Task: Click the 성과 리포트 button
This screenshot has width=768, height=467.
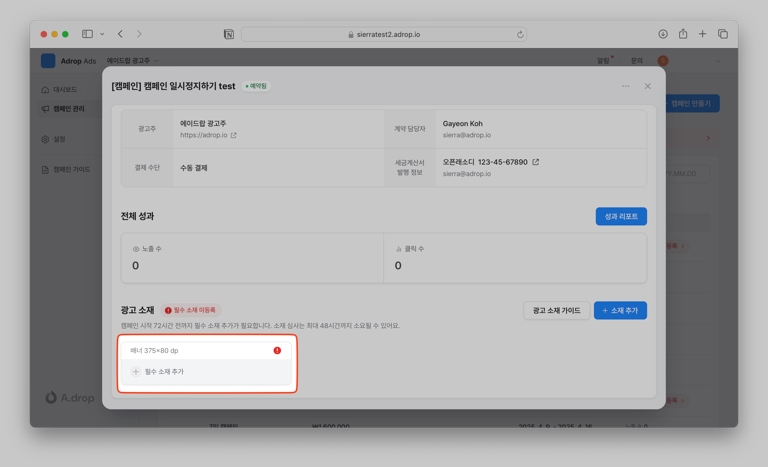Action: tap(620, 216)
